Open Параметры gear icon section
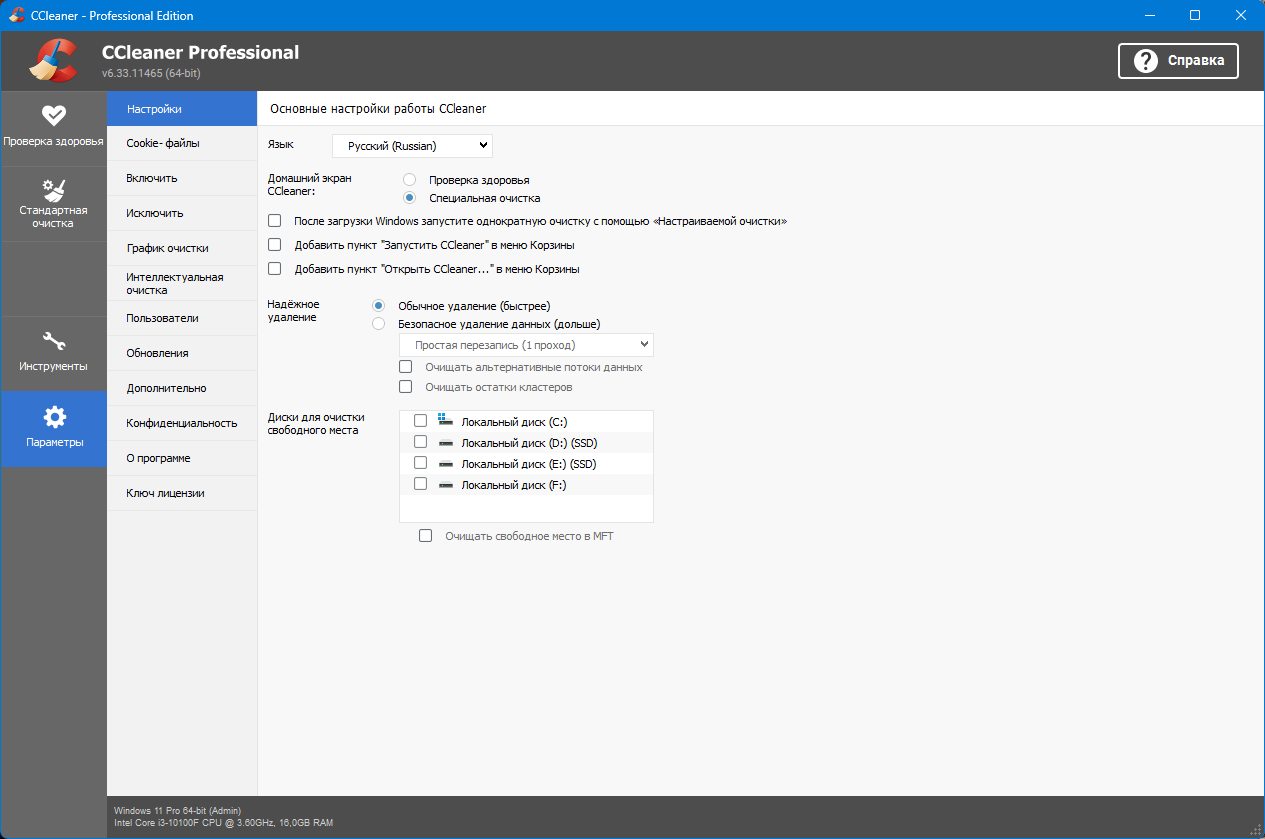 [x=53, y=429]
